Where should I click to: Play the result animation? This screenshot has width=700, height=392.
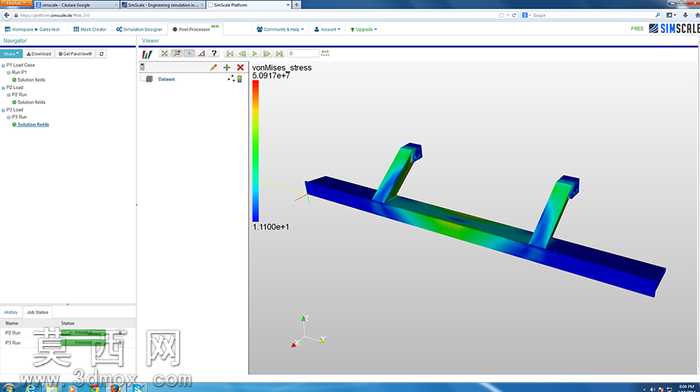tap(254, 54)
